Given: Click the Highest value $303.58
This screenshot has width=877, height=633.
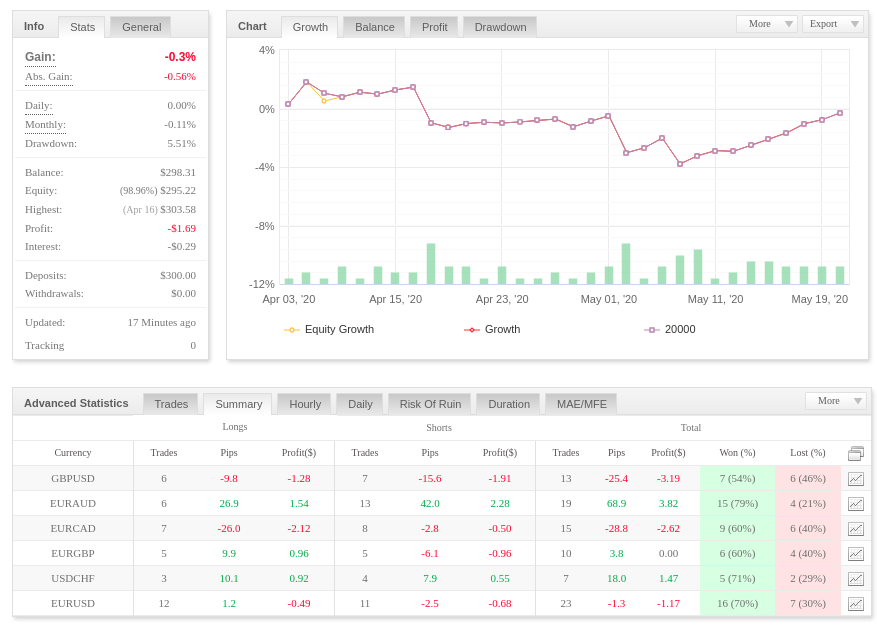Looking at the screenshot, I should (x=178, y=210).
